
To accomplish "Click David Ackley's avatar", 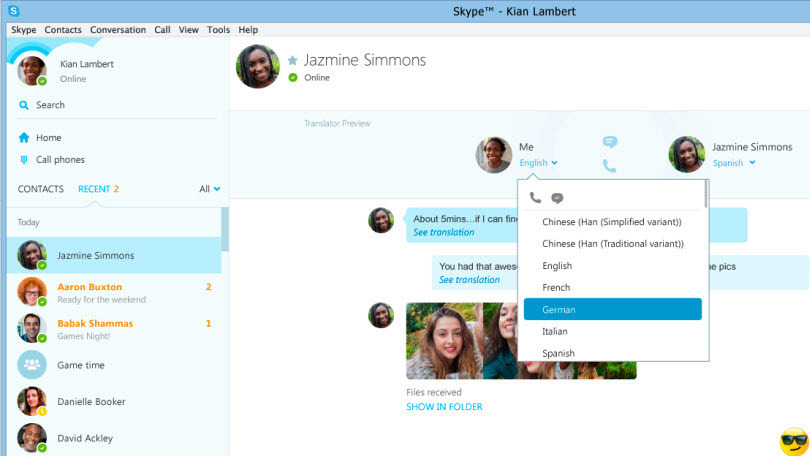I will 32,438.
